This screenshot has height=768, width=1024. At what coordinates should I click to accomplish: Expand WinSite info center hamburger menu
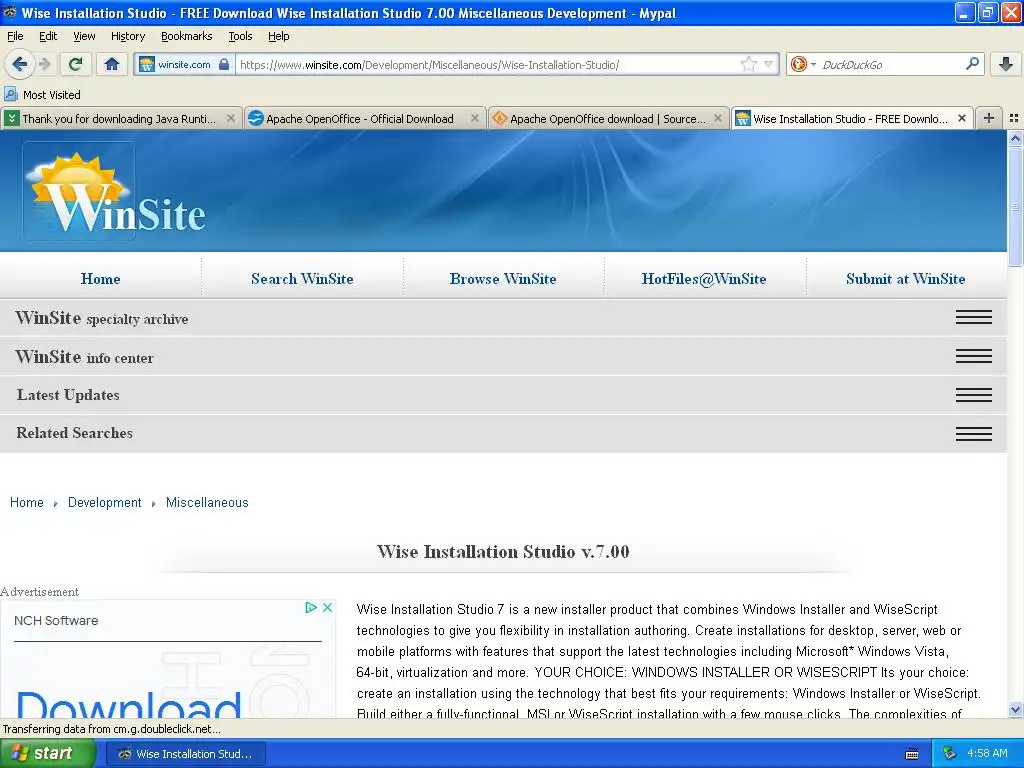pos(974,356)
